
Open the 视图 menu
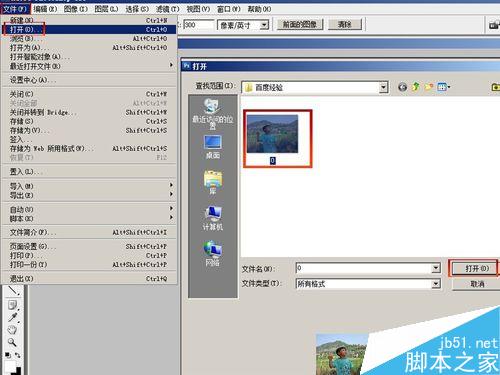(198, 9)
